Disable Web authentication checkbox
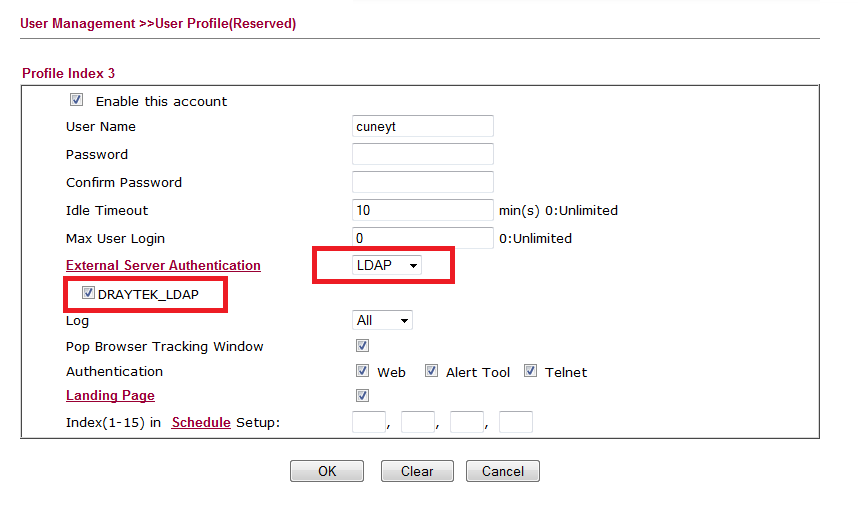Screen dimensions: 858x517 [362, 371]
